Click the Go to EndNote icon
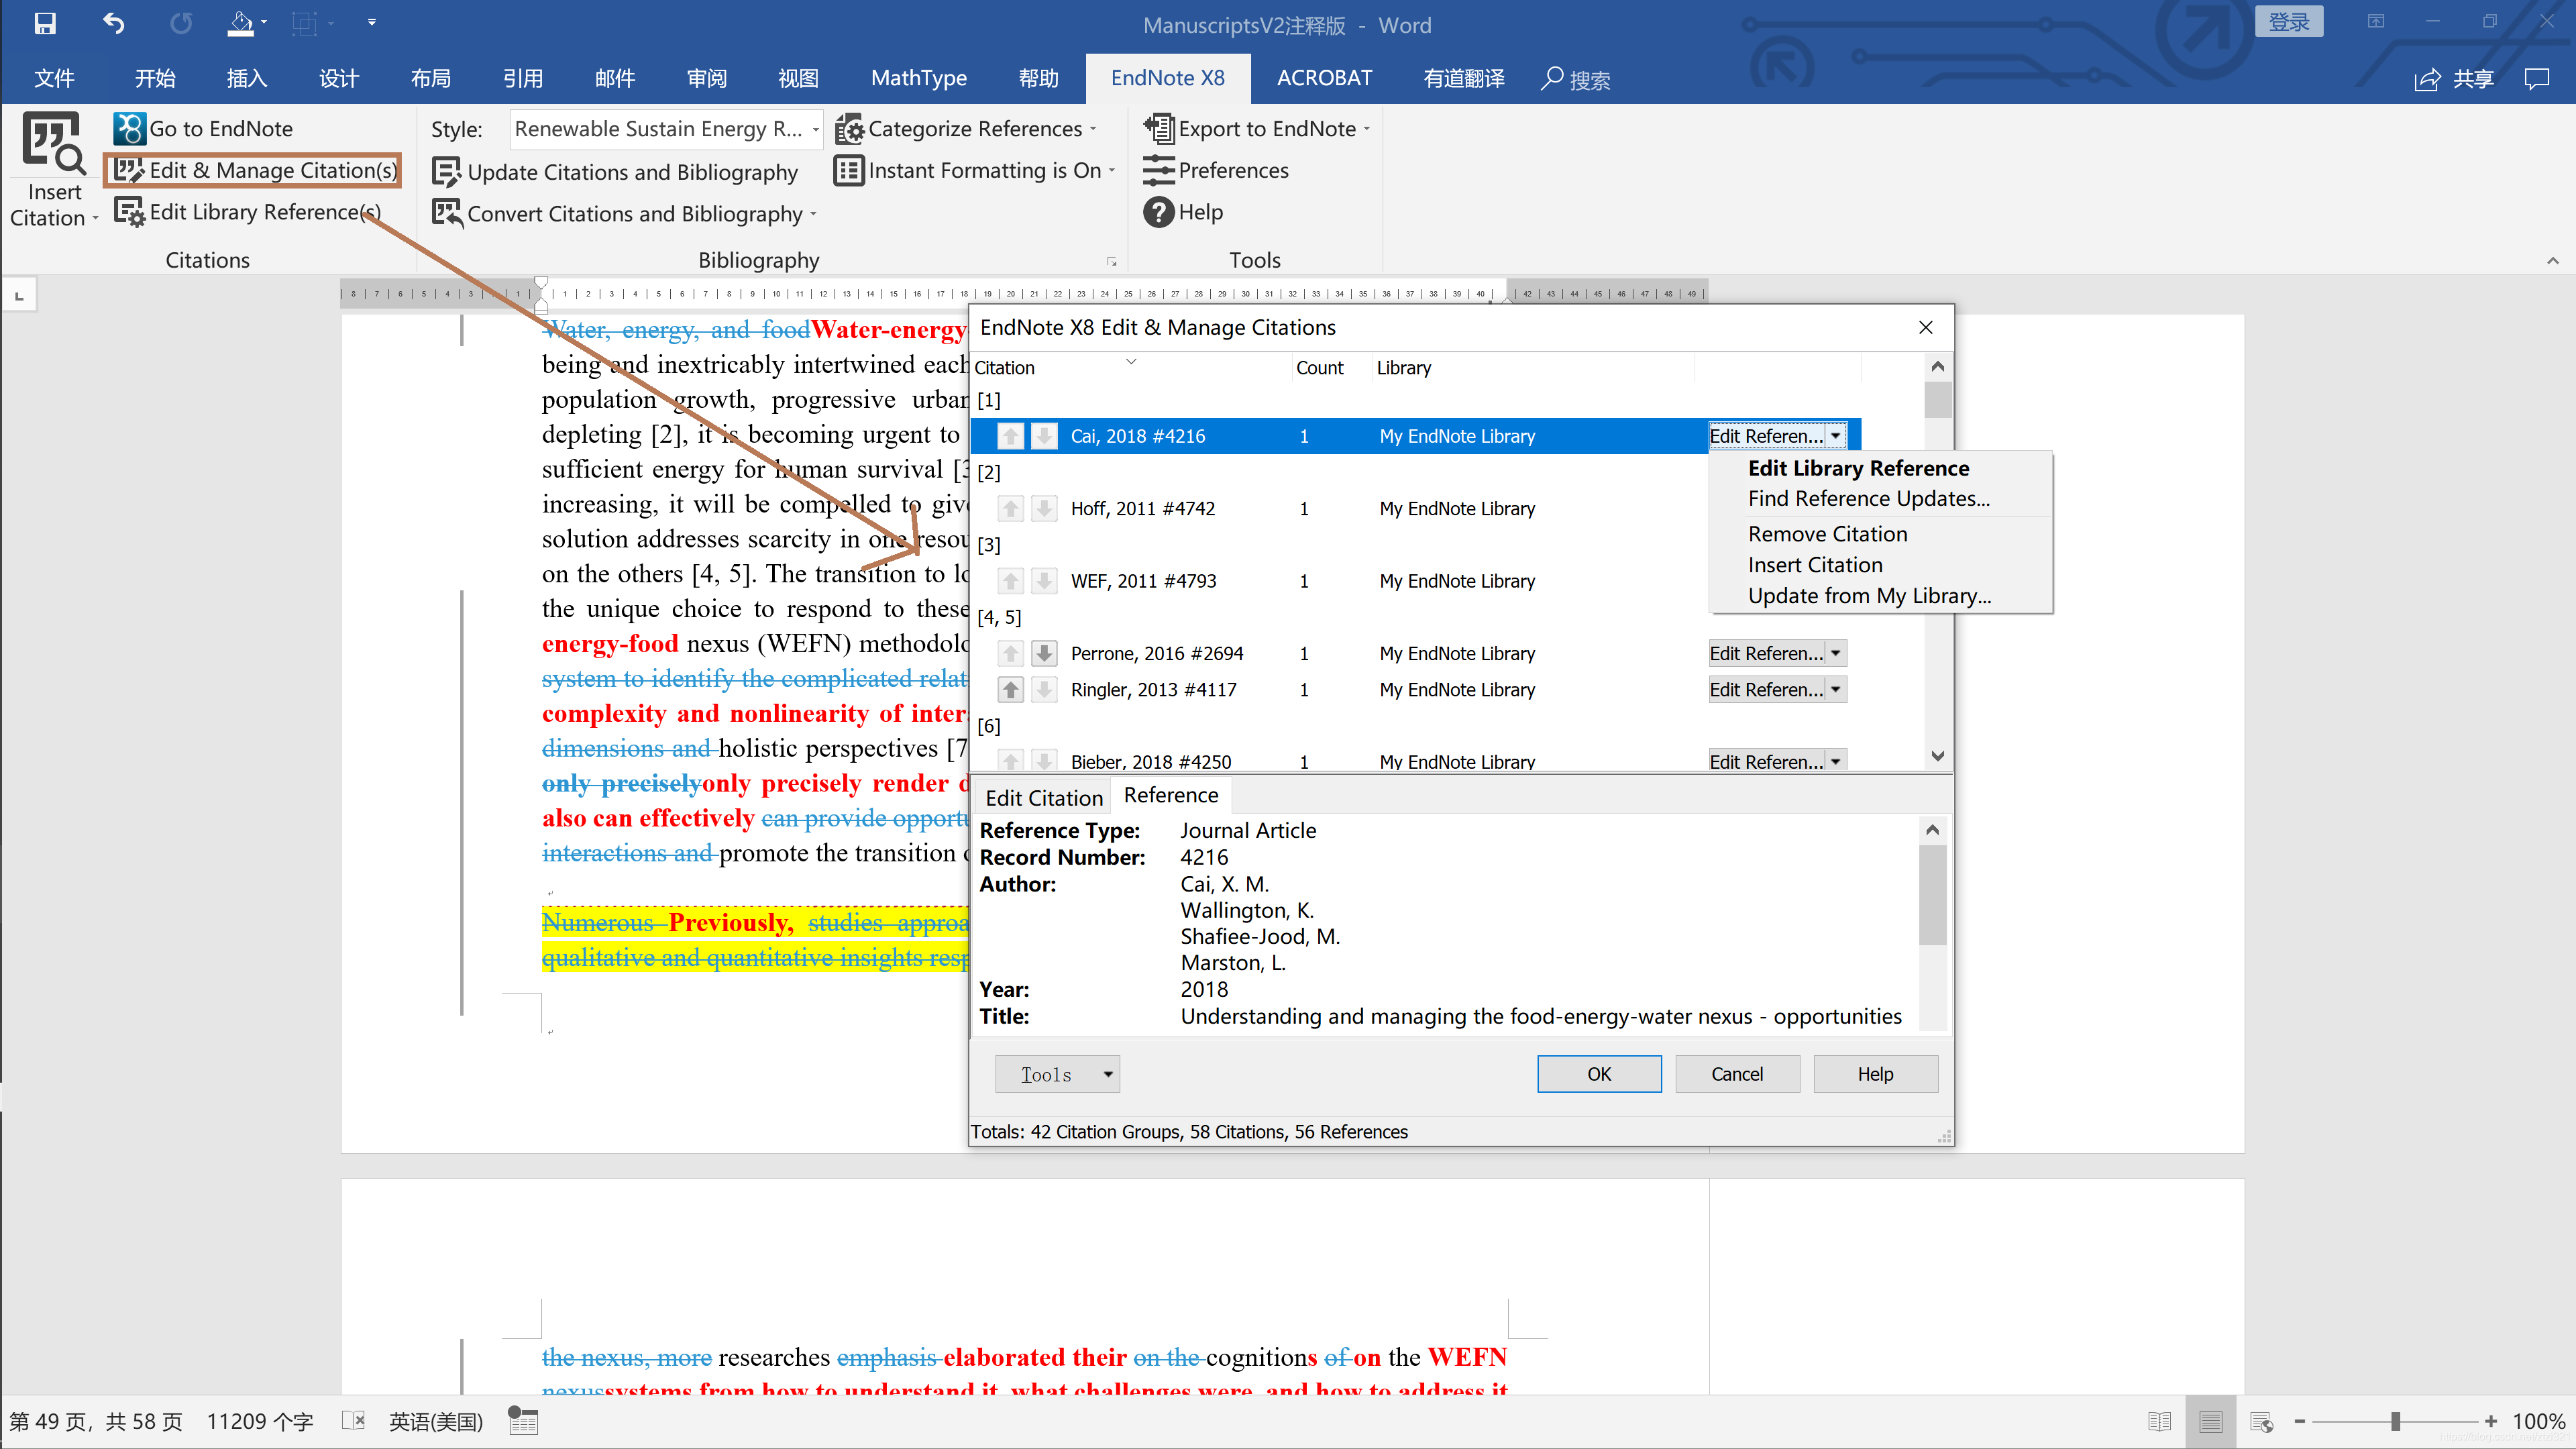This screenshot has width=2576, height=1449. pyautogui.click(x=129, y=129)
